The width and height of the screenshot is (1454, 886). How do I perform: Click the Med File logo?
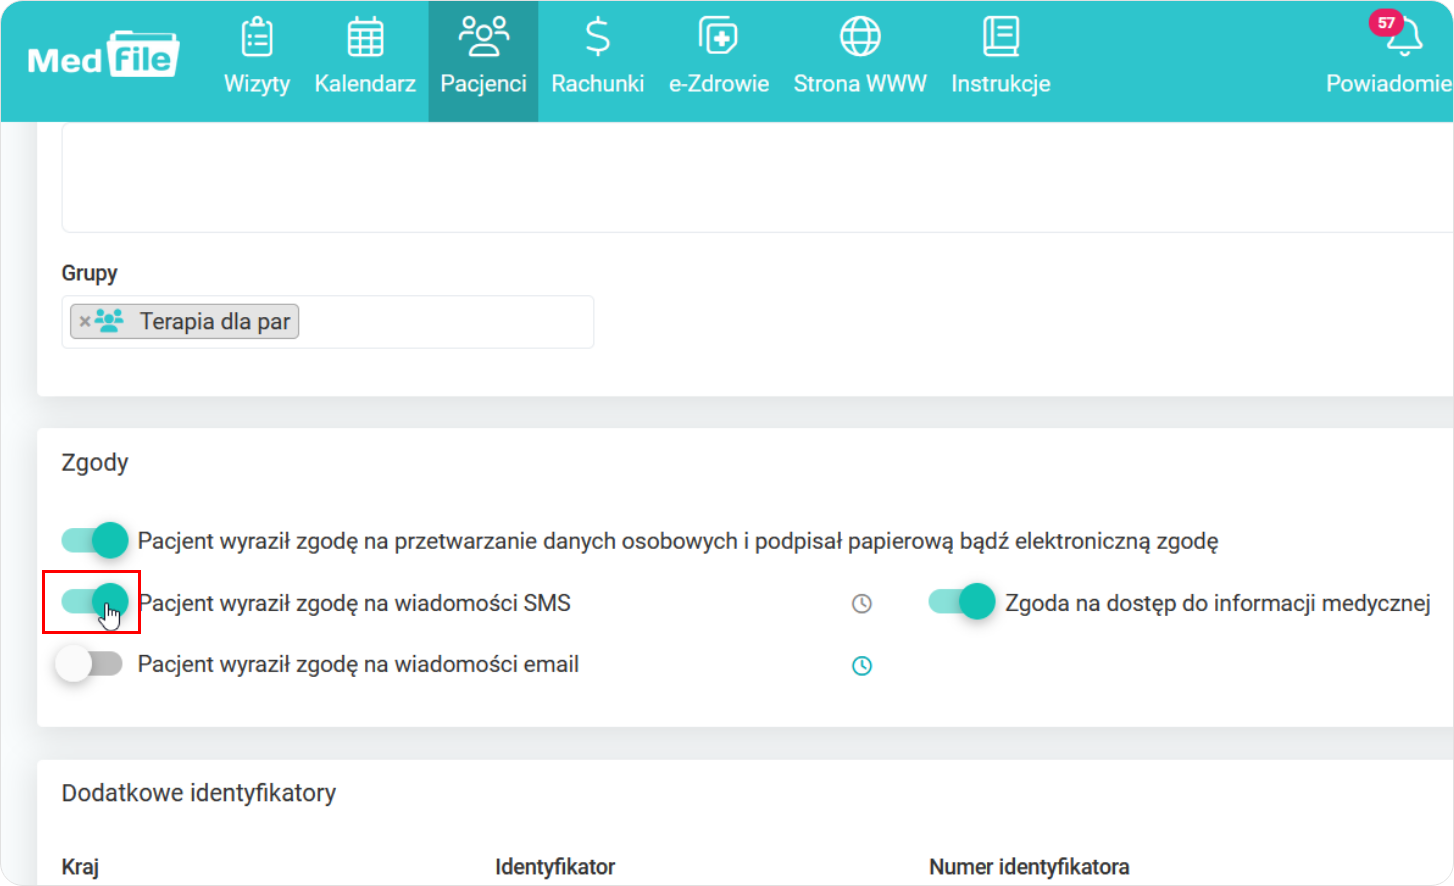[103, 58]
